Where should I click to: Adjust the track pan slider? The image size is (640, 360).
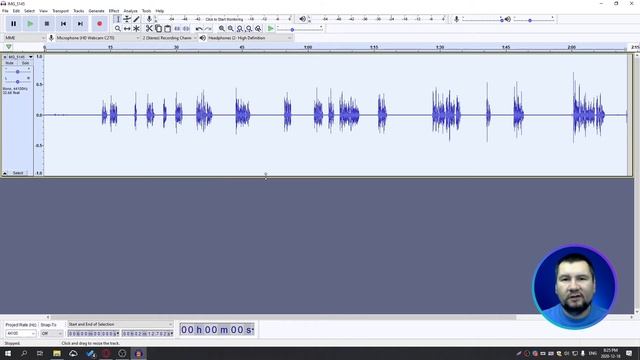(x=17, y=81)
